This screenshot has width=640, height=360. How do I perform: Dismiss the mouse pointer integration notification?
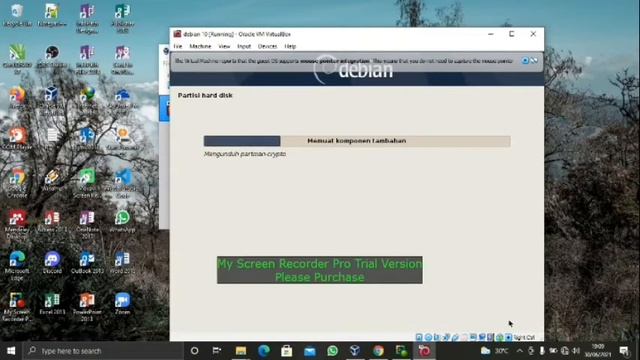pos(525,61)
